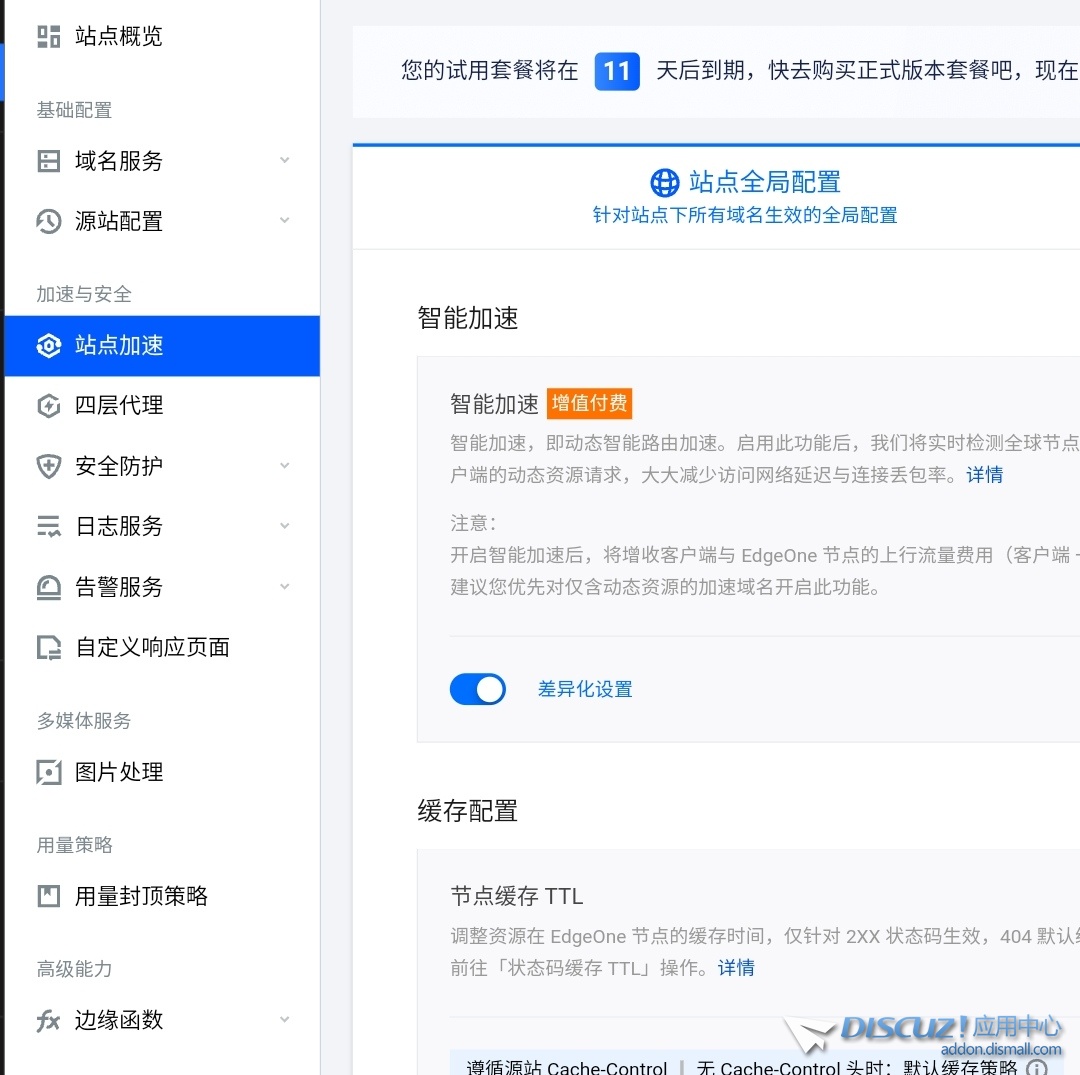Click the 源站配置 clock icon
Viewport: 1080px width, 1075px height.
tap(48, 221)
